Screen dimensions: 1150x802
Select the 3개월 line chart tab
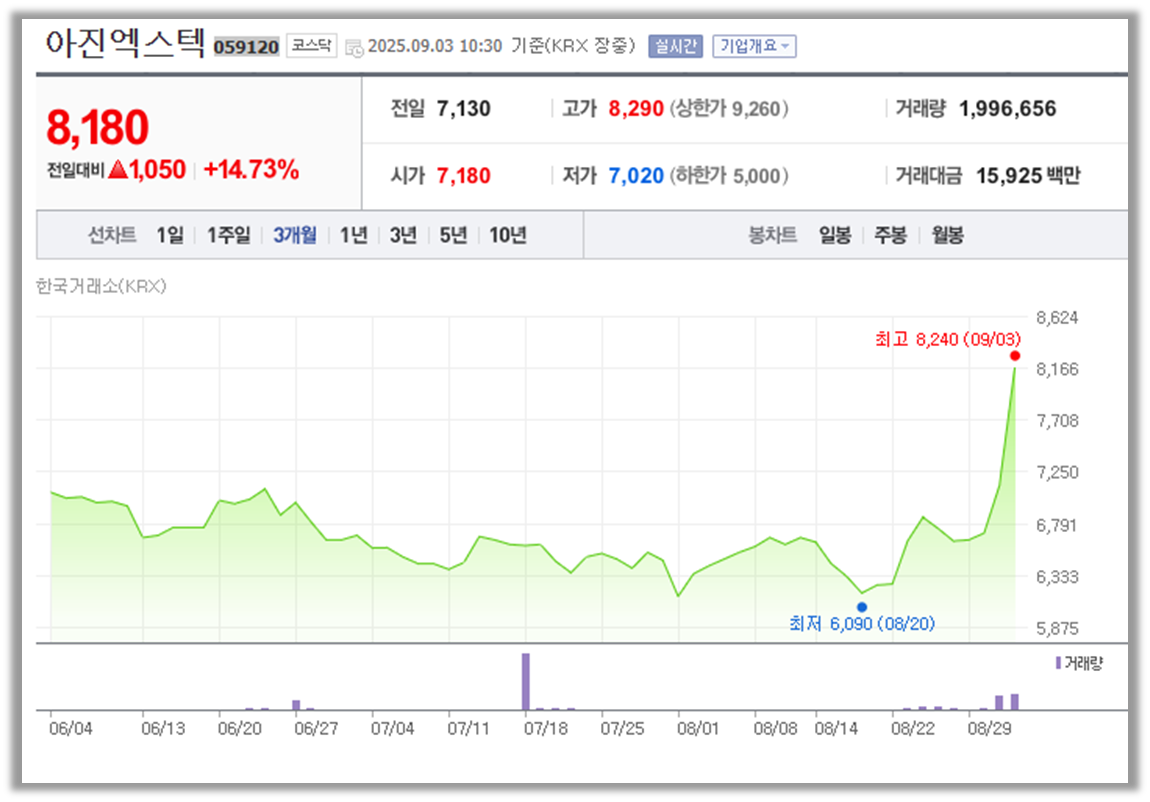pos(295,235)
